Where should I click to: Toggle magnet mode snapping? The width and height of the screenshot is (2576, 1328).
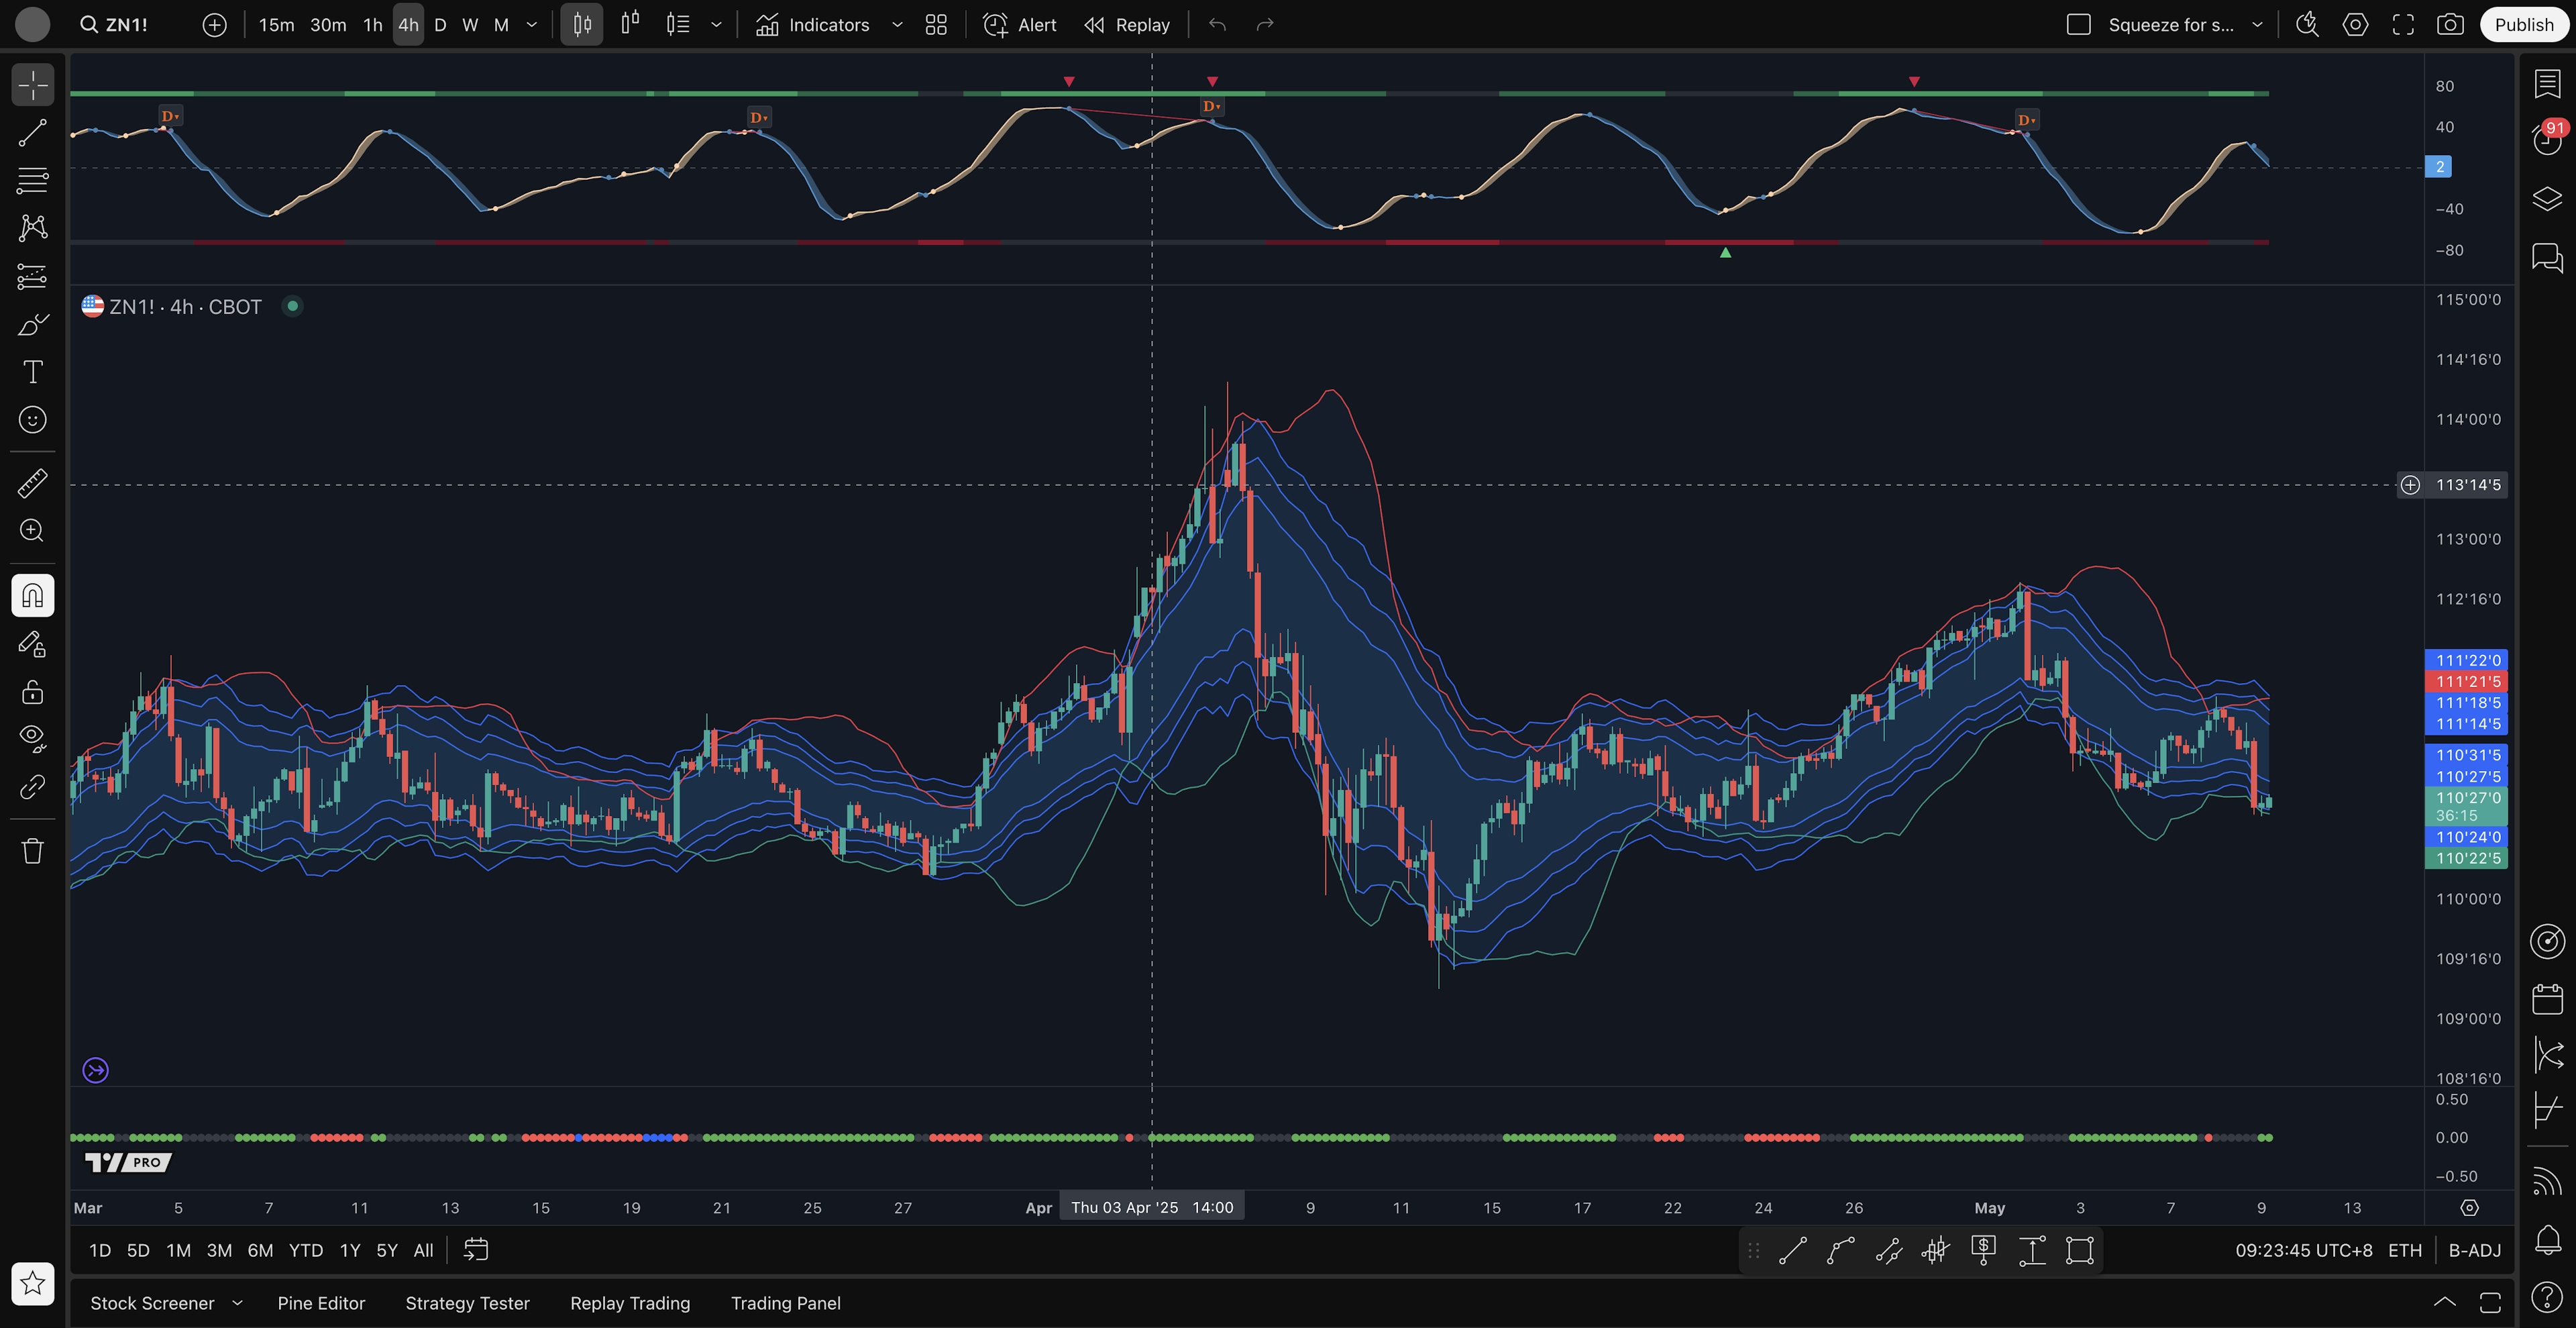(x=32, y=596)
